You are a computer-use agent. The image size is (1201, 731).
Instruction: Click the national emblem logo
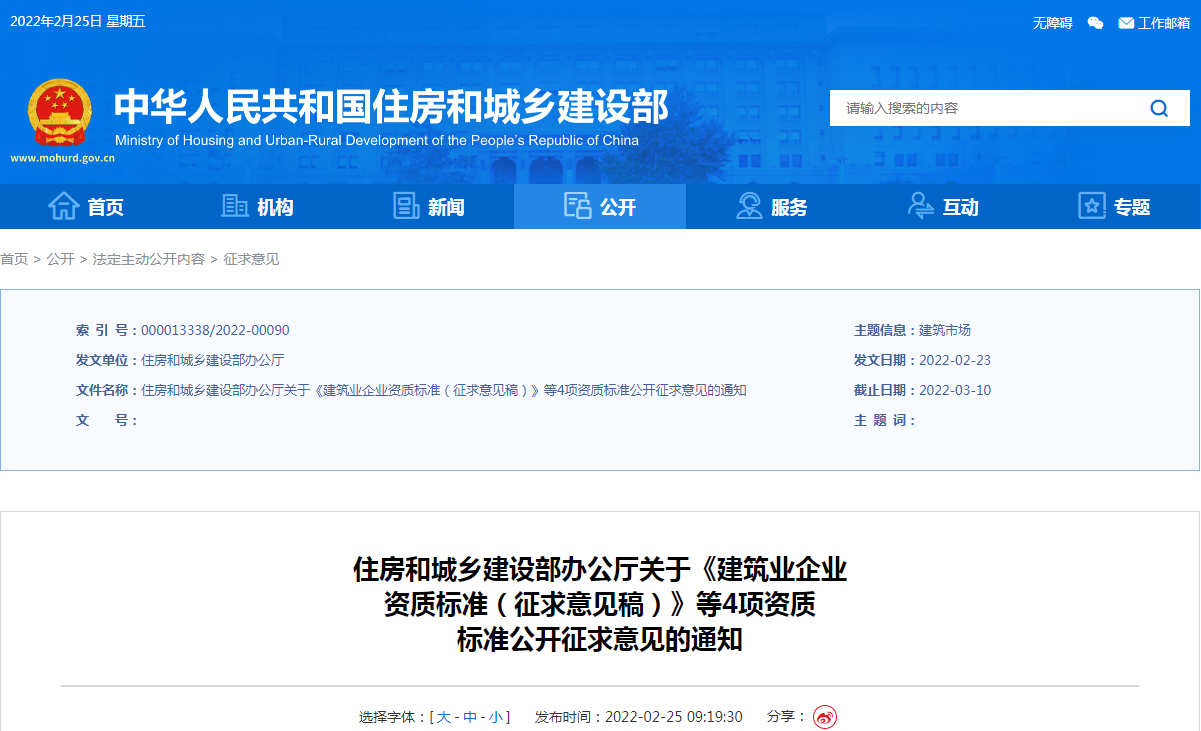point(58,112)
